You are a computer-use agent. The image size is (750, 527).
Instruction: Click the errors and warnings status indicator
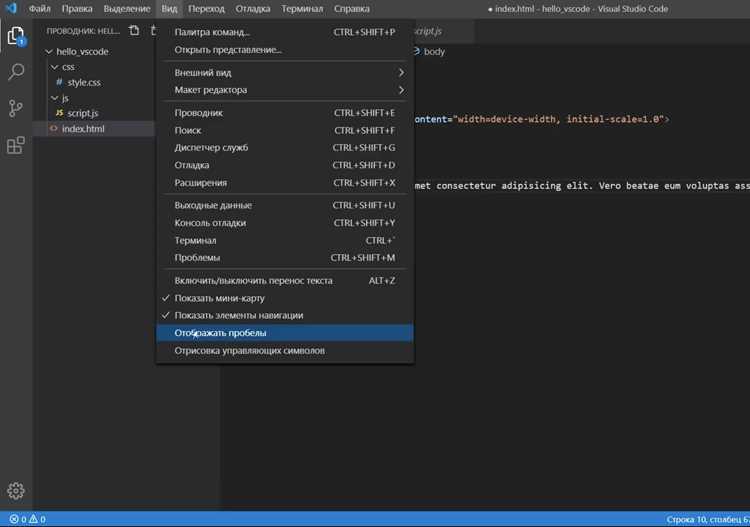27,519
